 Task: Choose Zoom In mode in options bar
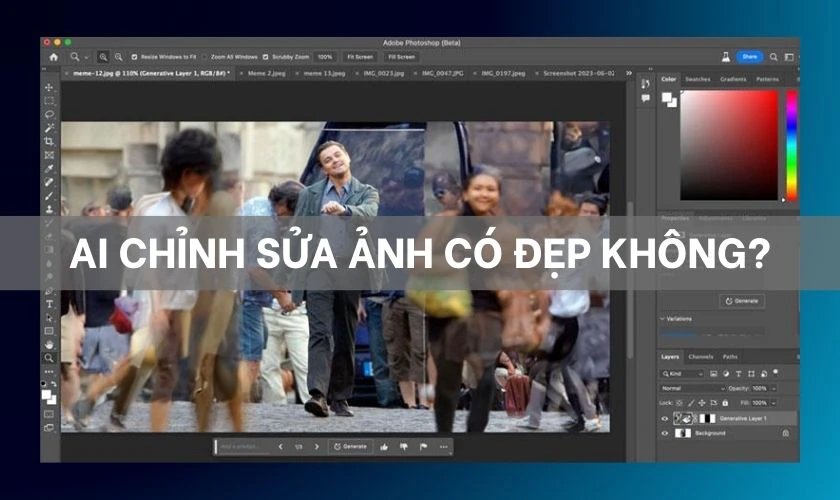[103, 57]
